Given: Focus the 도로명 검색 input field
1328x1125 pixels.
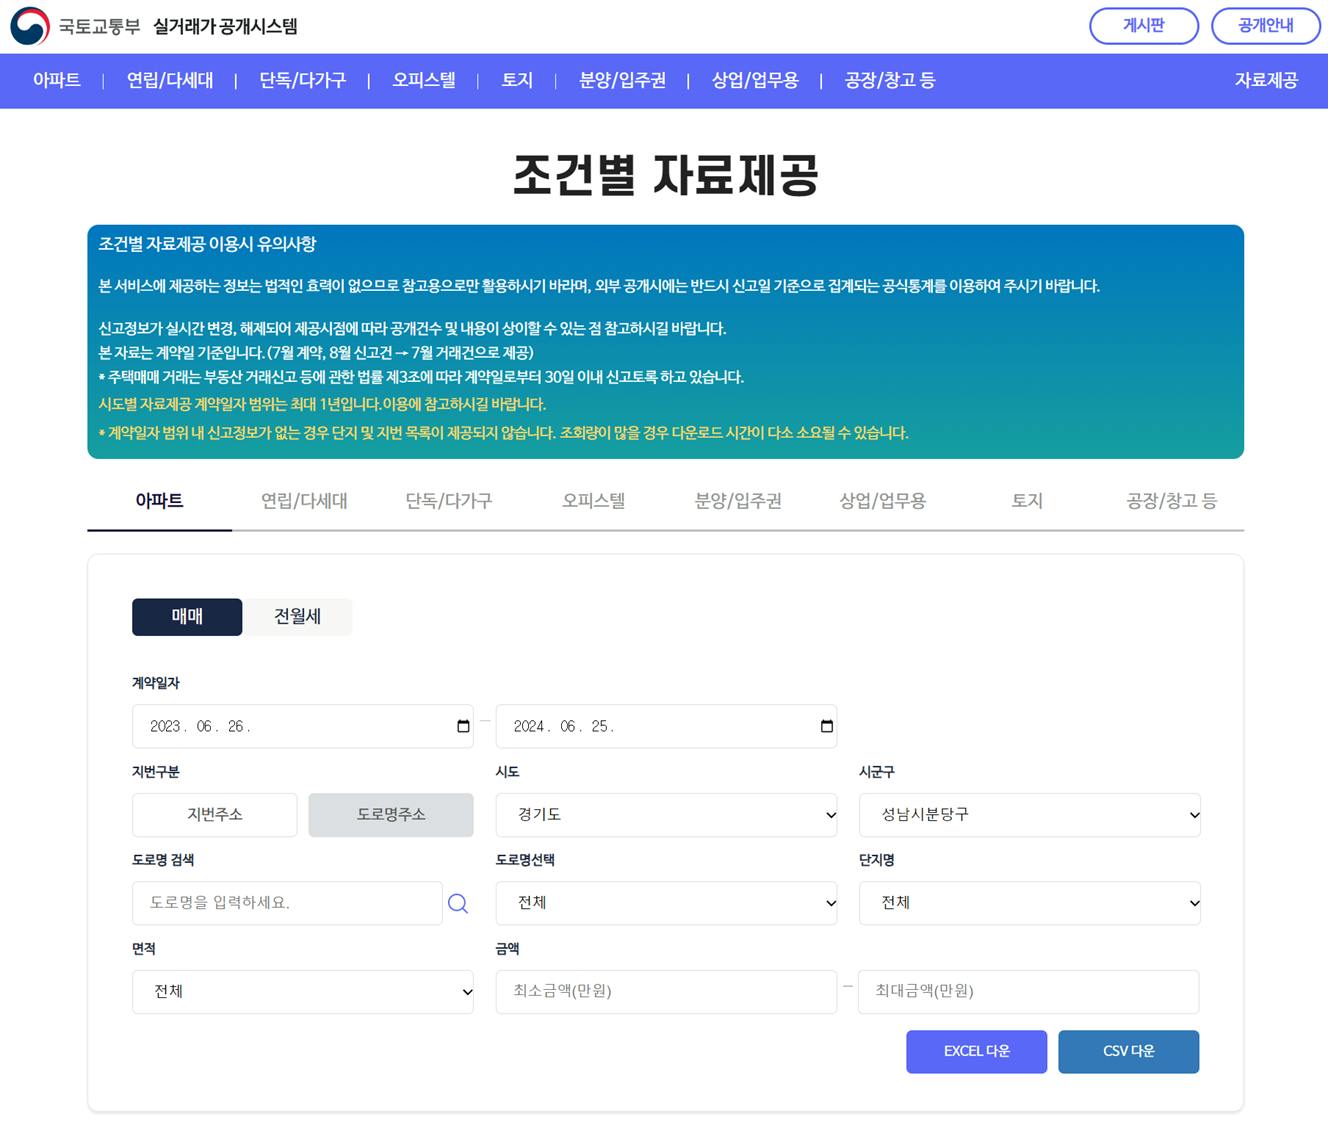Looking at the screenshot, I should coord(287,903).
